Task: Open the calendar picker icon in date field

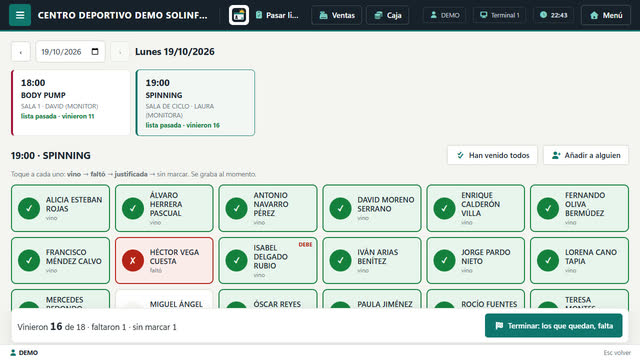Action: pyautogui.click(x=95, y=51)
